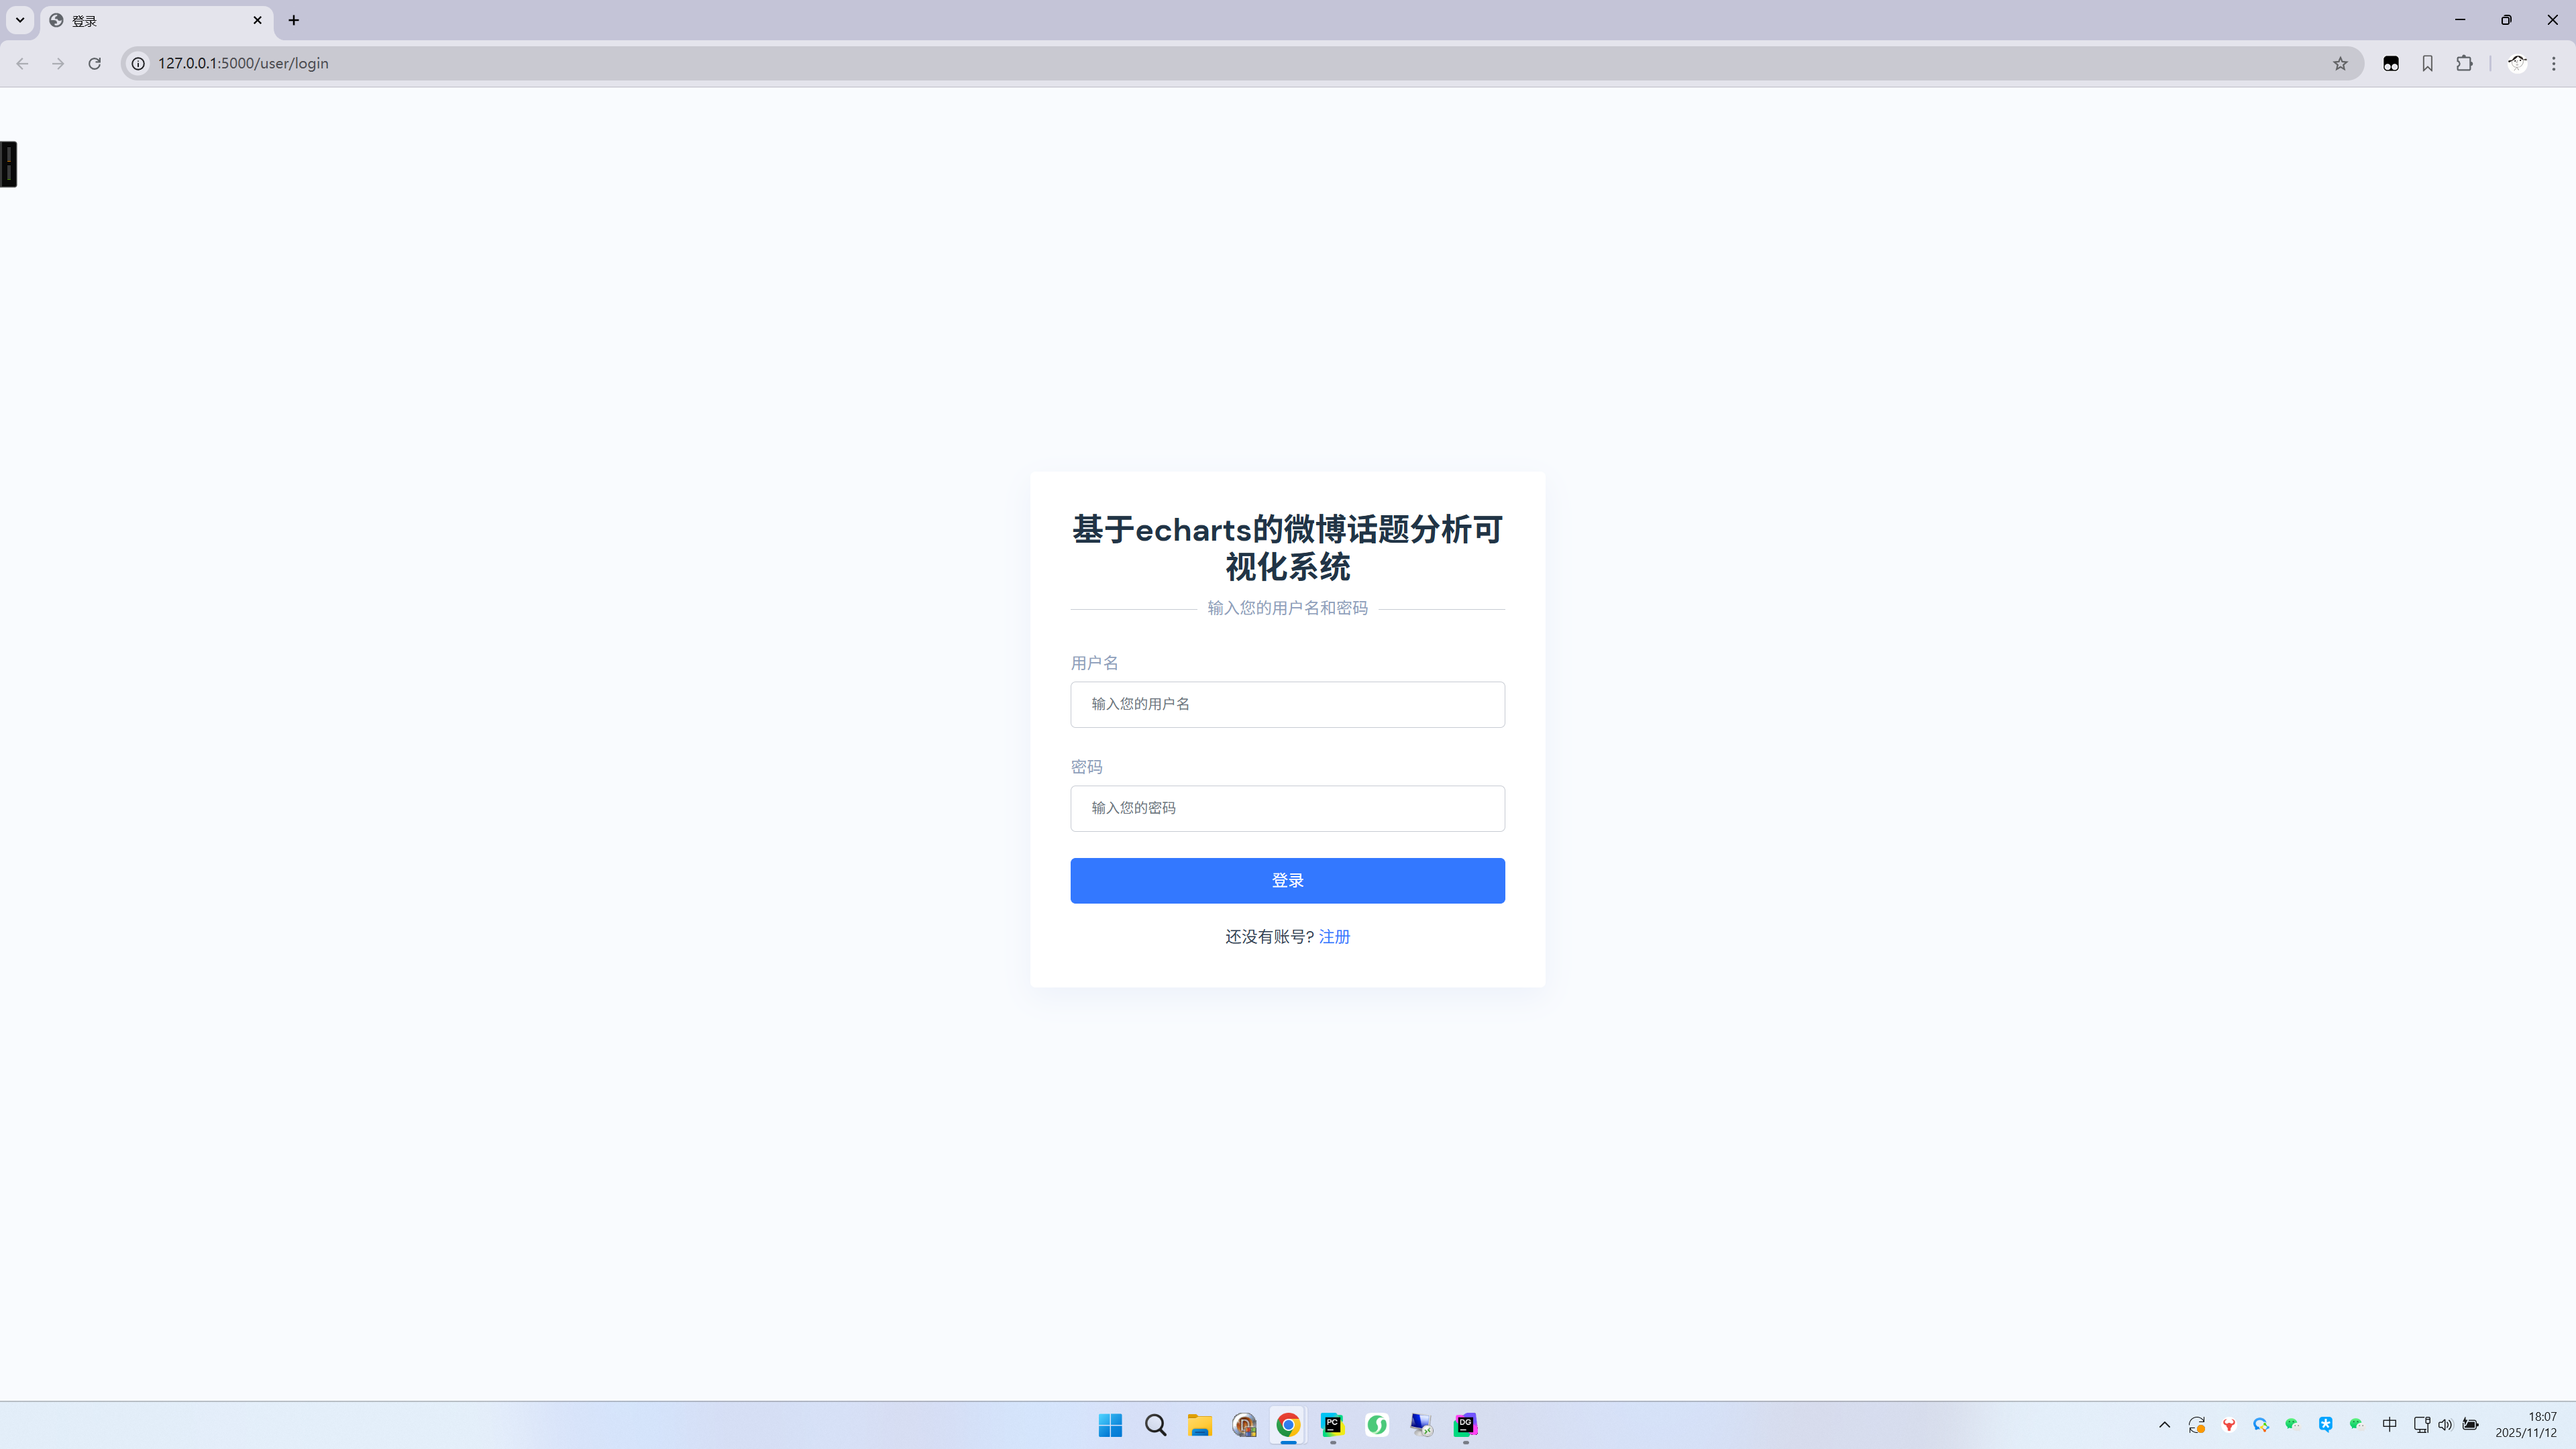Expand the tab search dropdown

19,20
